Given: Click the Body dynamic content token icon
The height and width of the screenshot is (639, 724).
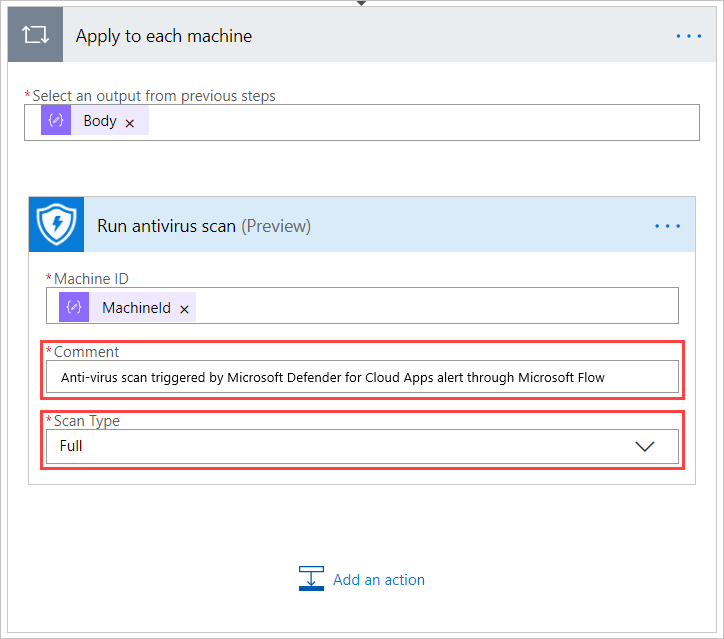Looking at the screenshot, I should coord(56,120).
